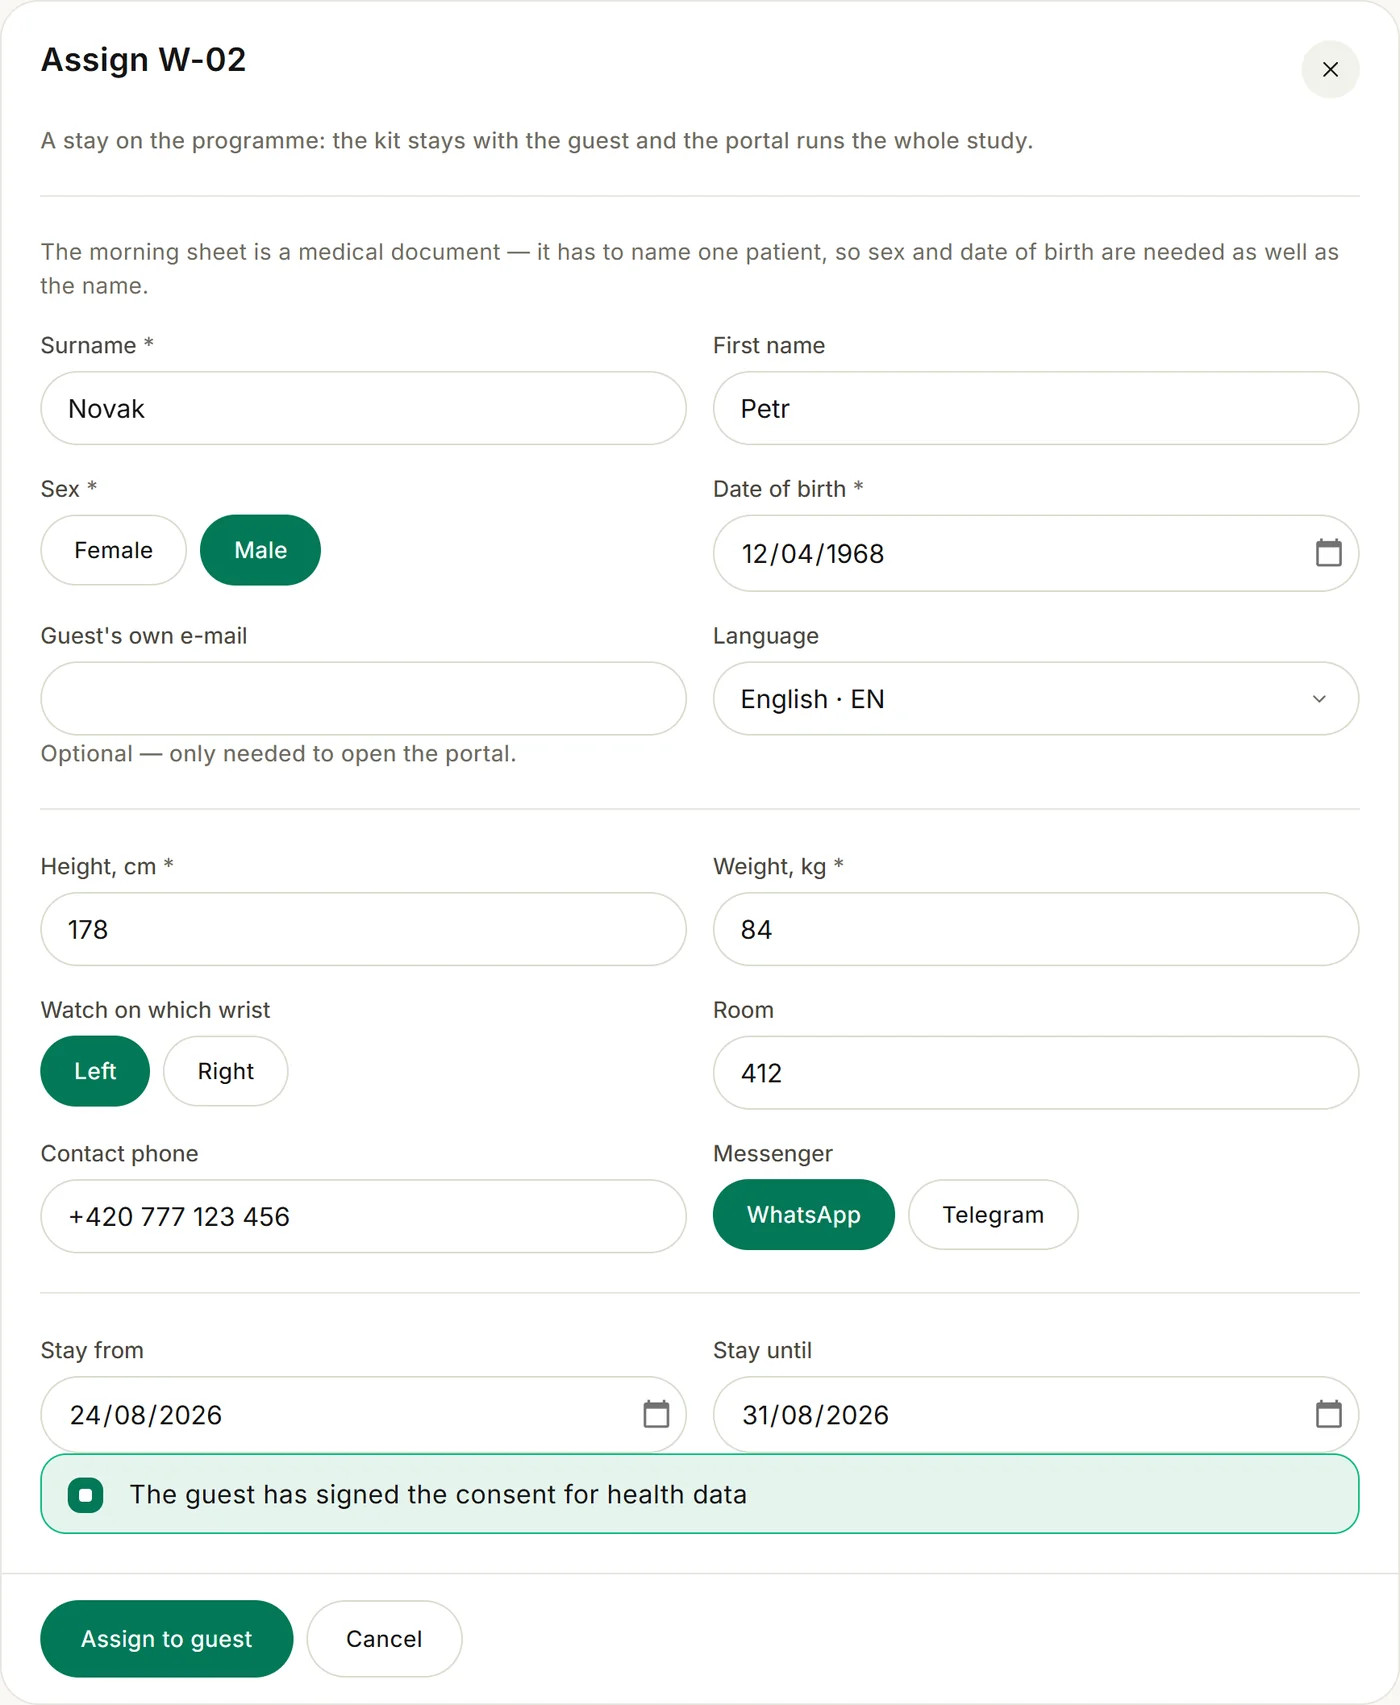This screenshot has height=1705, width=1400.
Task: Choose Right wrist for the watch
Action: [x=226, y=1071]
